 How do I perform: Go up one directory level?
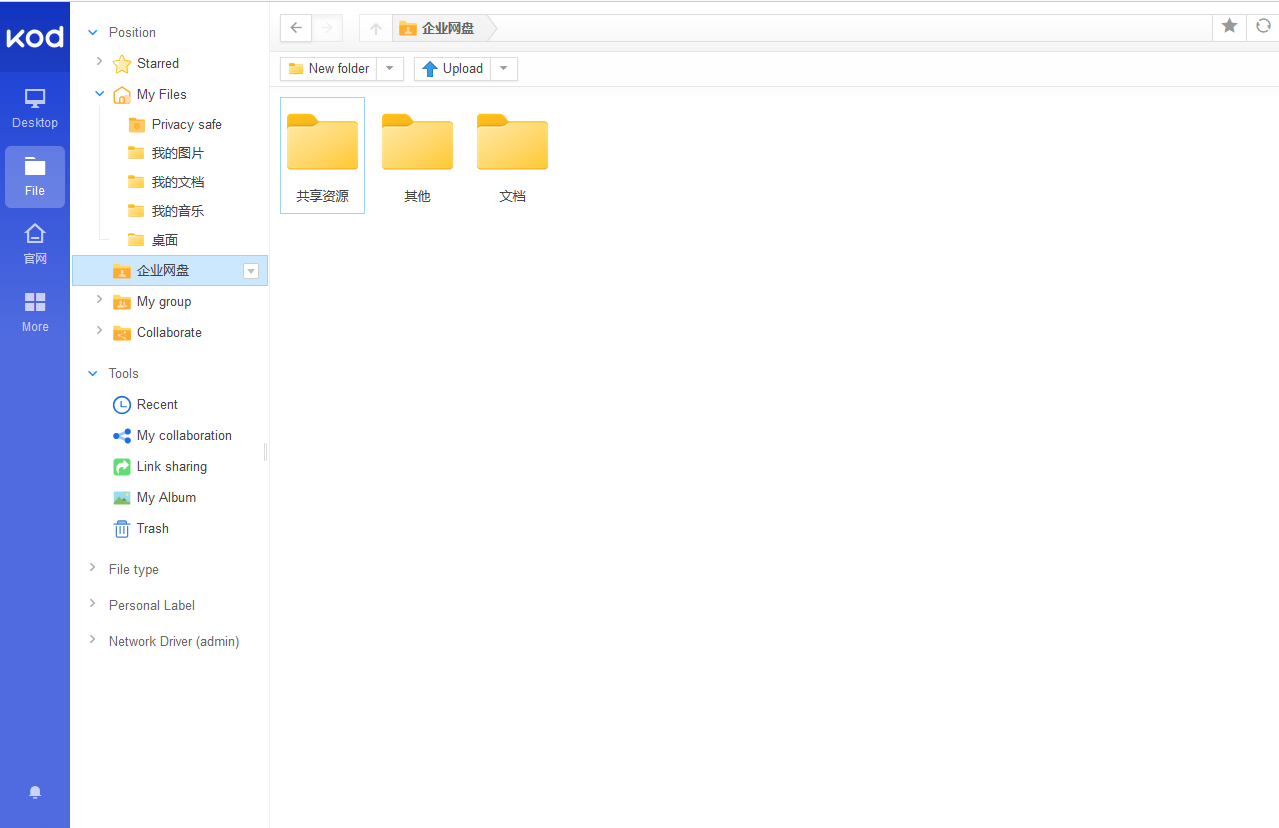(x=376, y=28)
